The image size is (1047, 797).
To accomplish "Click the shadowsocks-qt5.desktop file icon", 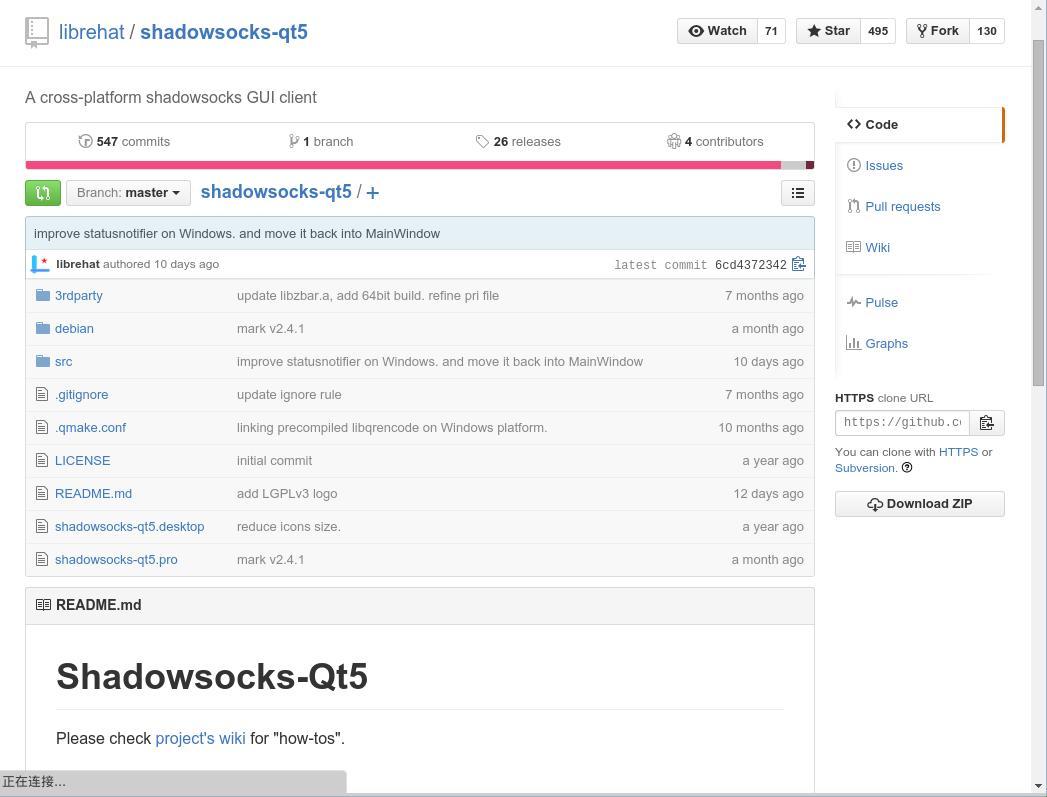I will pyautogui.click(x=42, y=526).
